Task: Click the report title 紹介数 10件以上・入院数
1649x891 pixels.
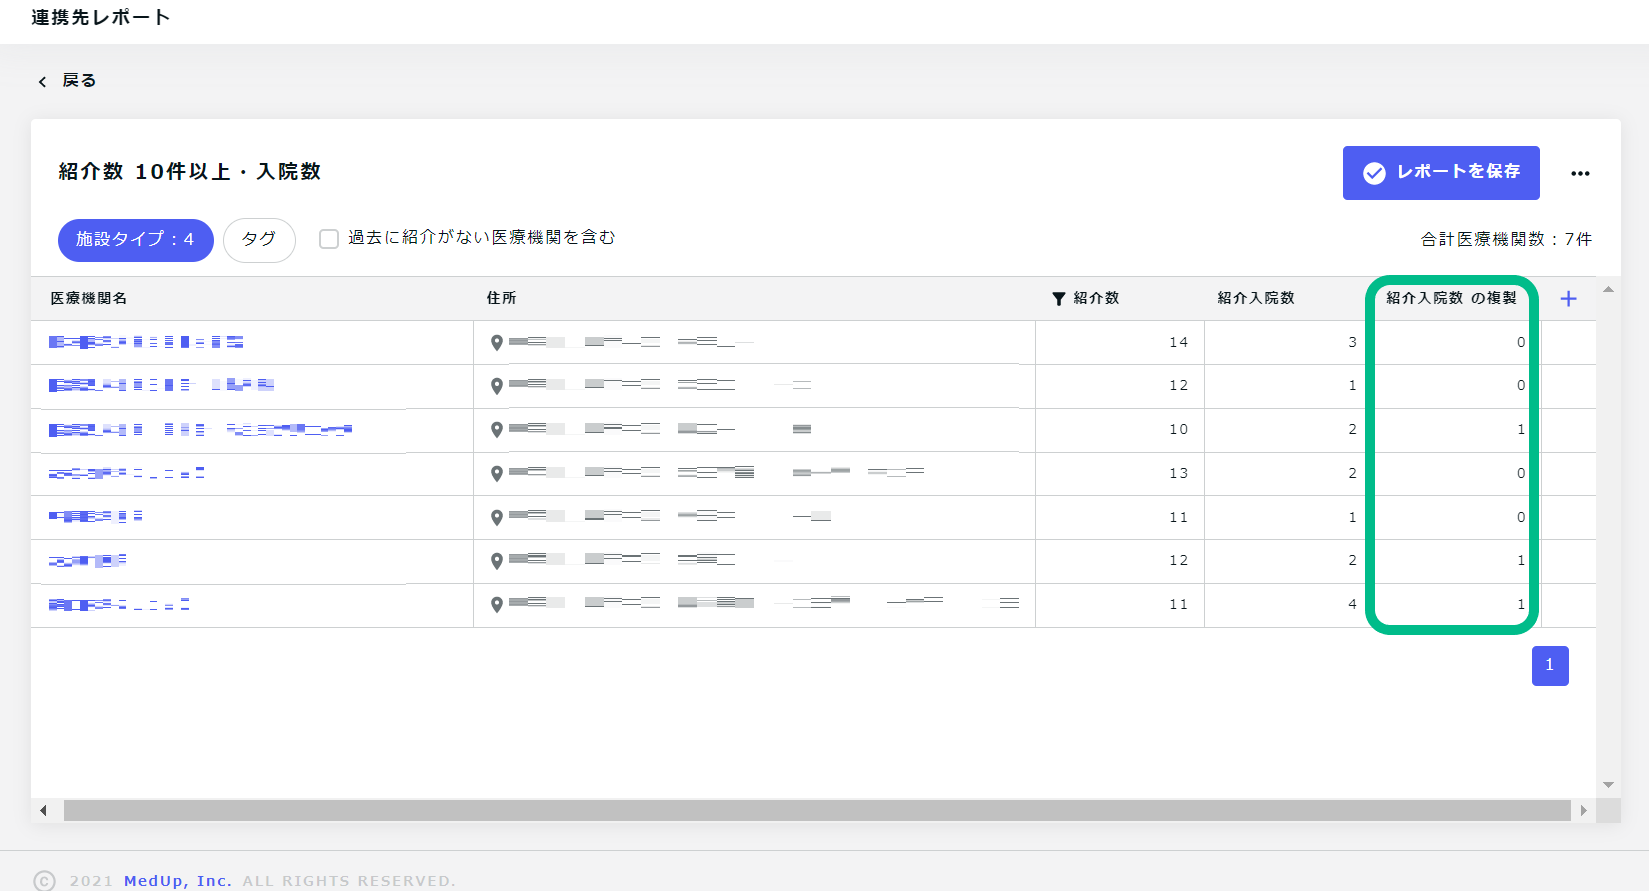Action: click(x=190, y=172)
